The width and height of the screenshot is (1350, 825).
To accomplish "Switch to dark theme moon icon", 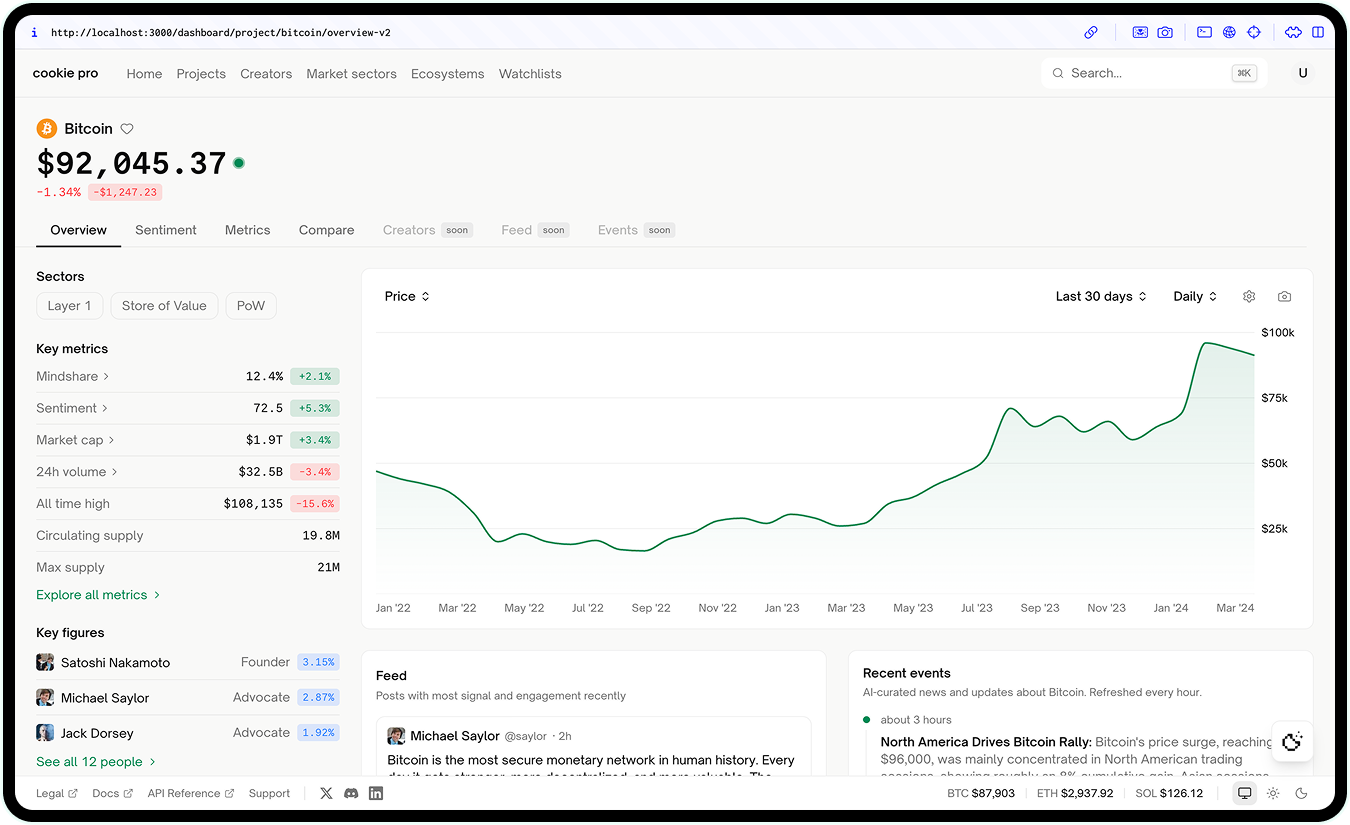I will click(x=1301, y=793).
